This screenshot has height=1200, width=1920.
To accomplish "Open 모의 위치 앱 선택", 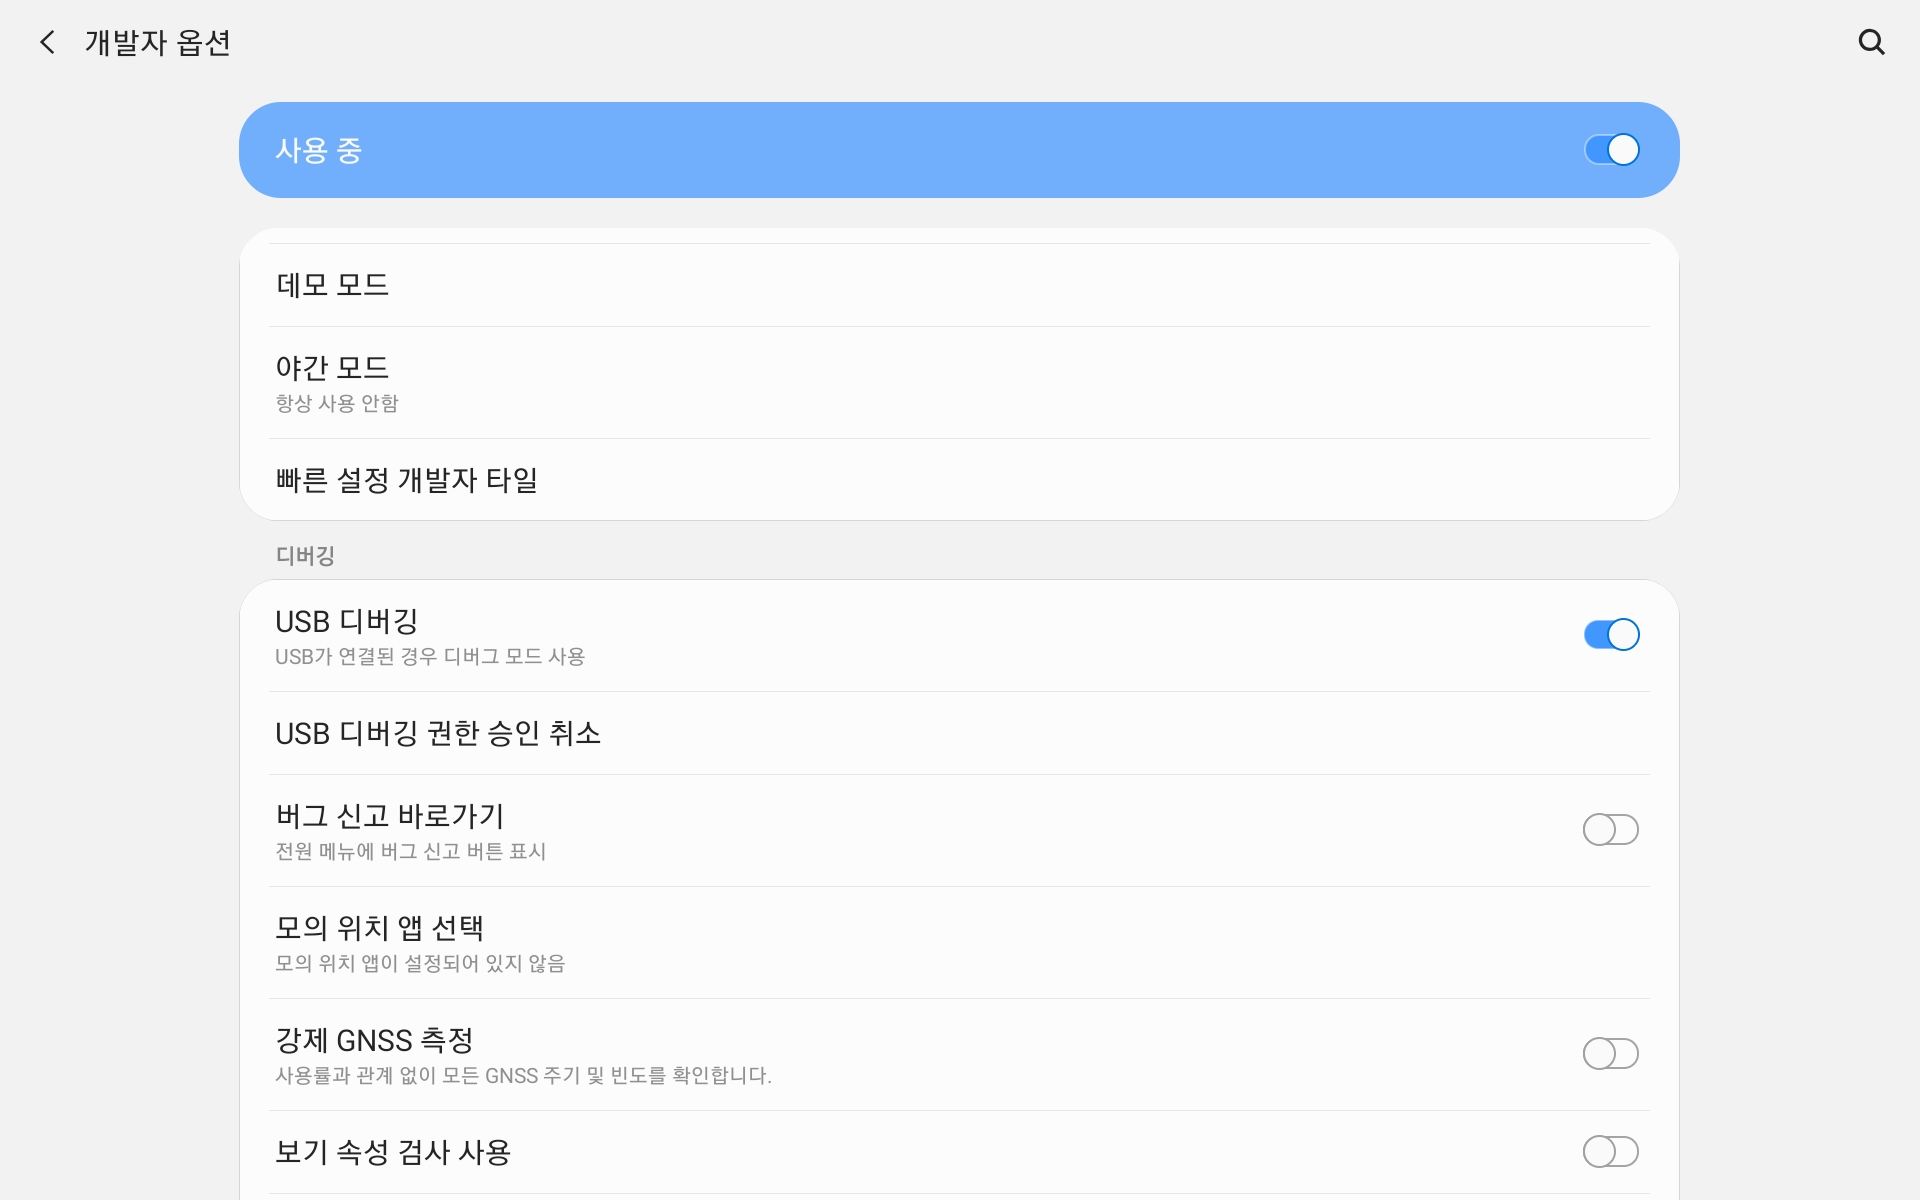I will (380, 928).
